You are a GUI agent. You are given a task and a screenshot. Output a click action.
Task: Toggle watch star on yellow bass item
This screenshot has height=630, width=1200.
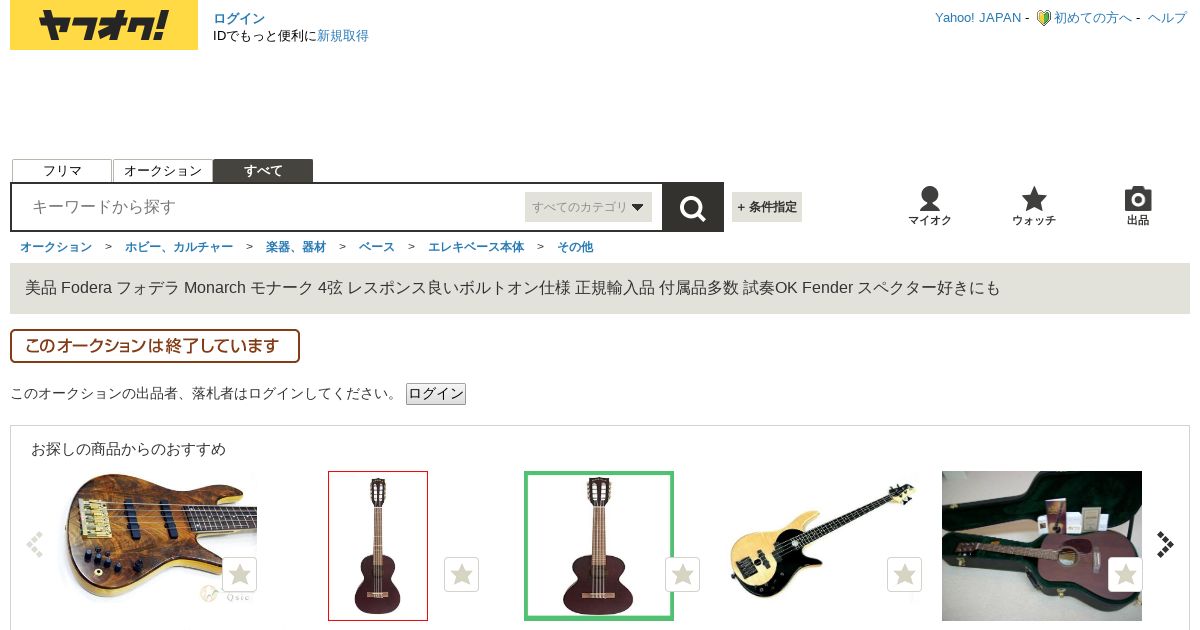click(x=904, y=575)
